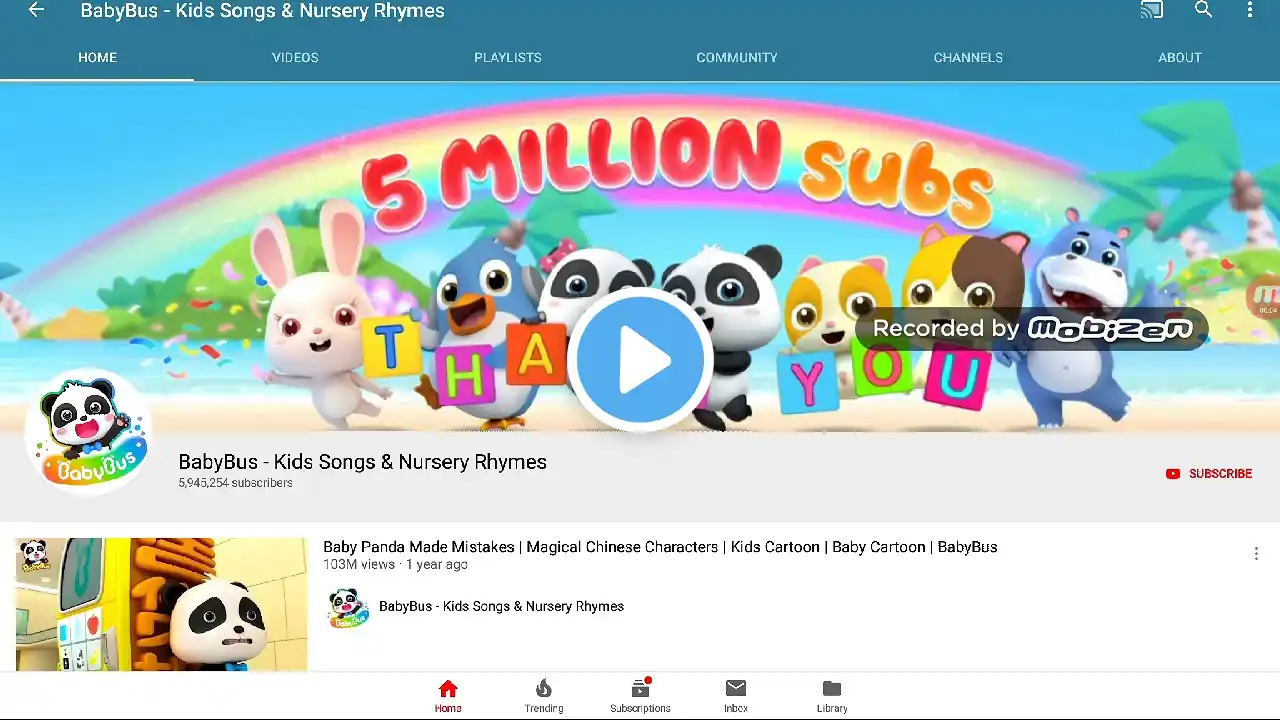Open video options three-dot menu
This screenshot has width=1280, height=720.
tap(1256, 554)
